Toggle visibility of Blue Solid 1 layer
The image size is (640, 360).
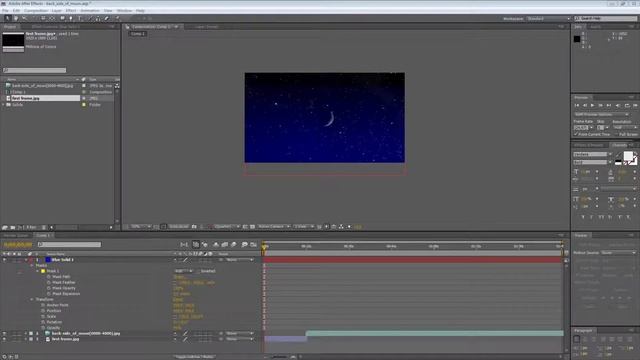(x=4, y=260)
